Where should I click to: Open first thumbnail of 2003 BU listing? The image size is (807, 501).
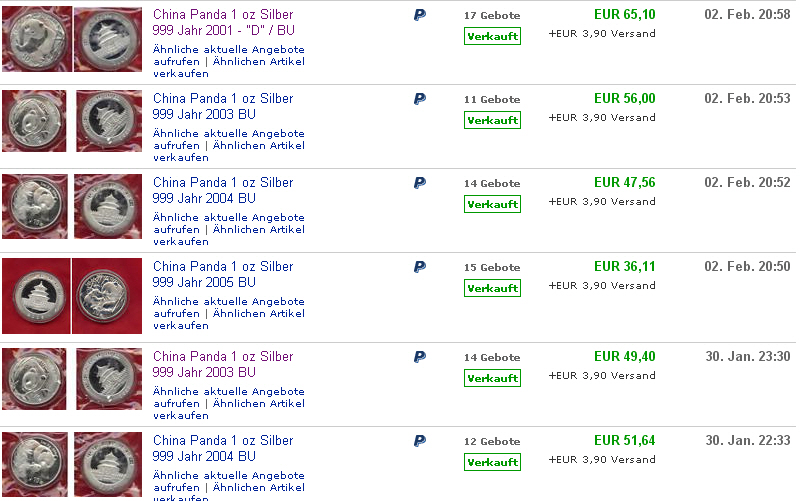click(x=34, y=121)
